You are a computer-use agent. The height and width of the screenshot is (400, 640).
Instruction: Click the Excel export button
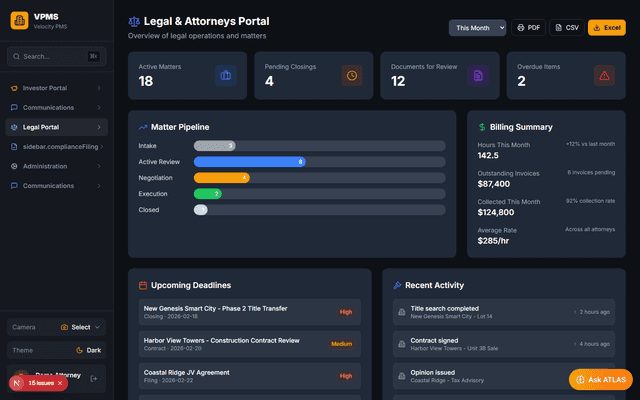click(607, 28)
